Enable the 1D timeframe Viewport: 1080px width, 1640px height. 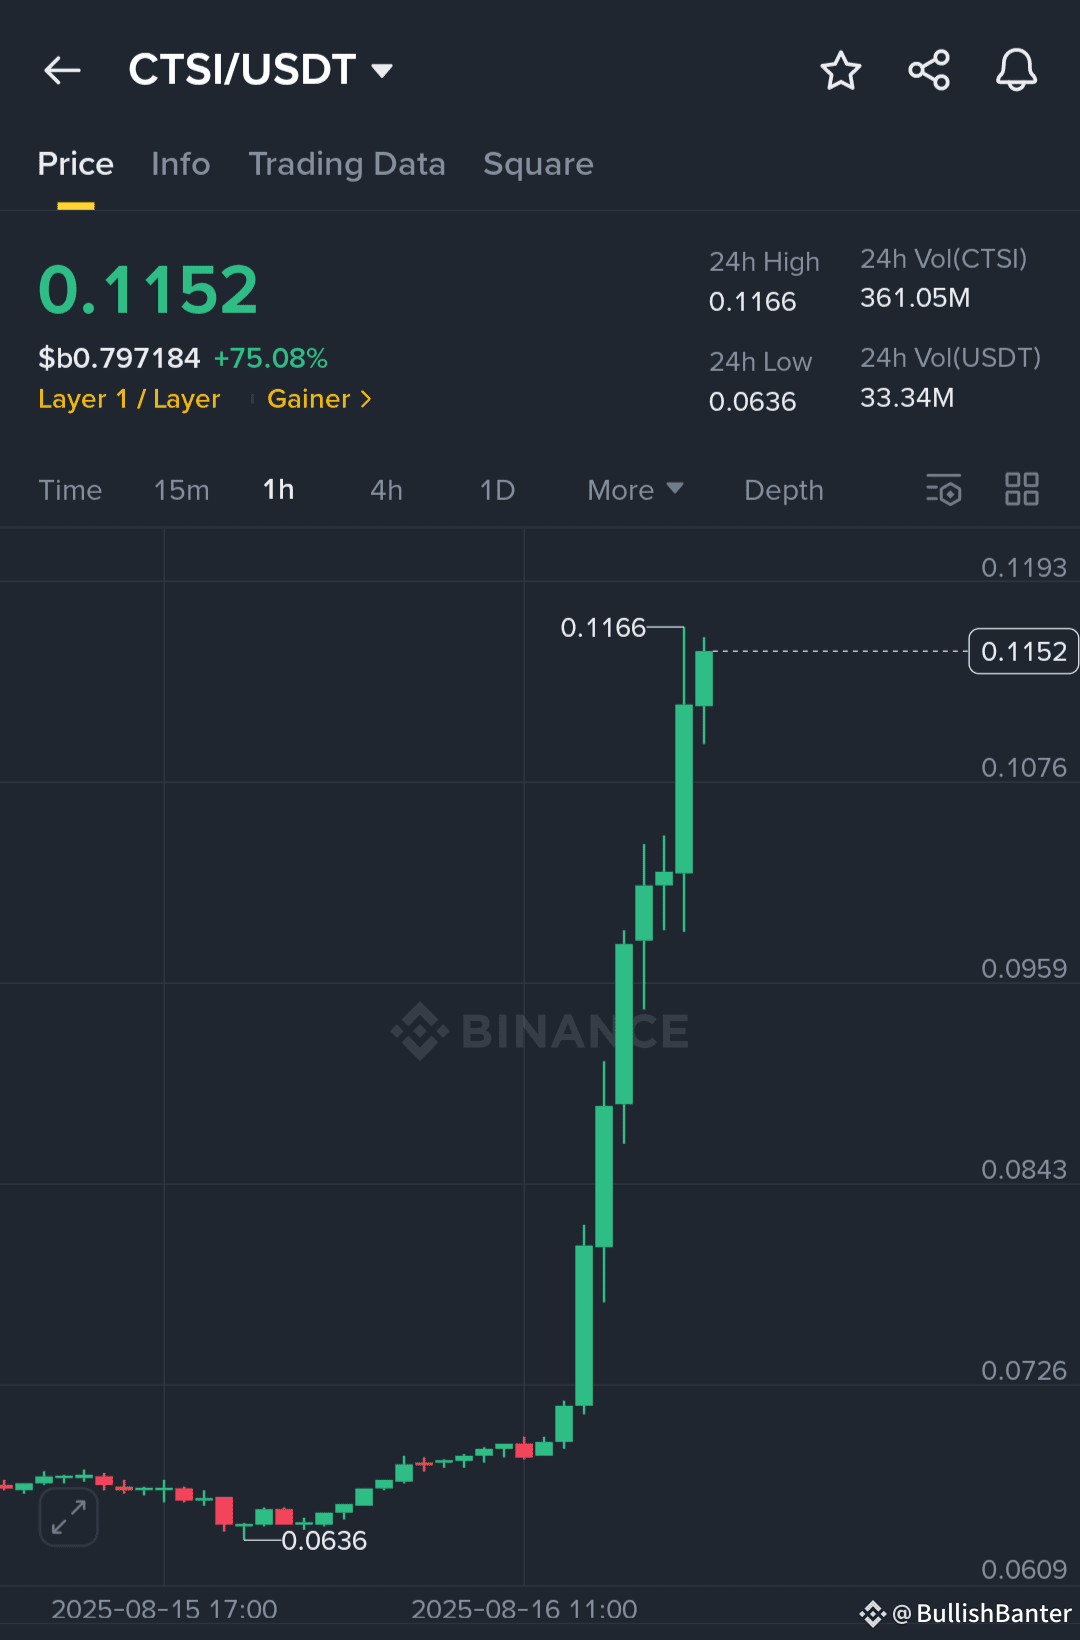tap(495, 490)
